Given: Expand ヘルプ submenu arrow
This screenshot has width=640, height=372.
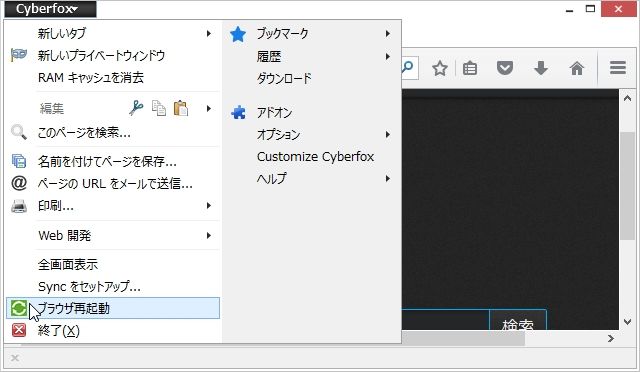Looking at the screenshot, I should (387, 178).
